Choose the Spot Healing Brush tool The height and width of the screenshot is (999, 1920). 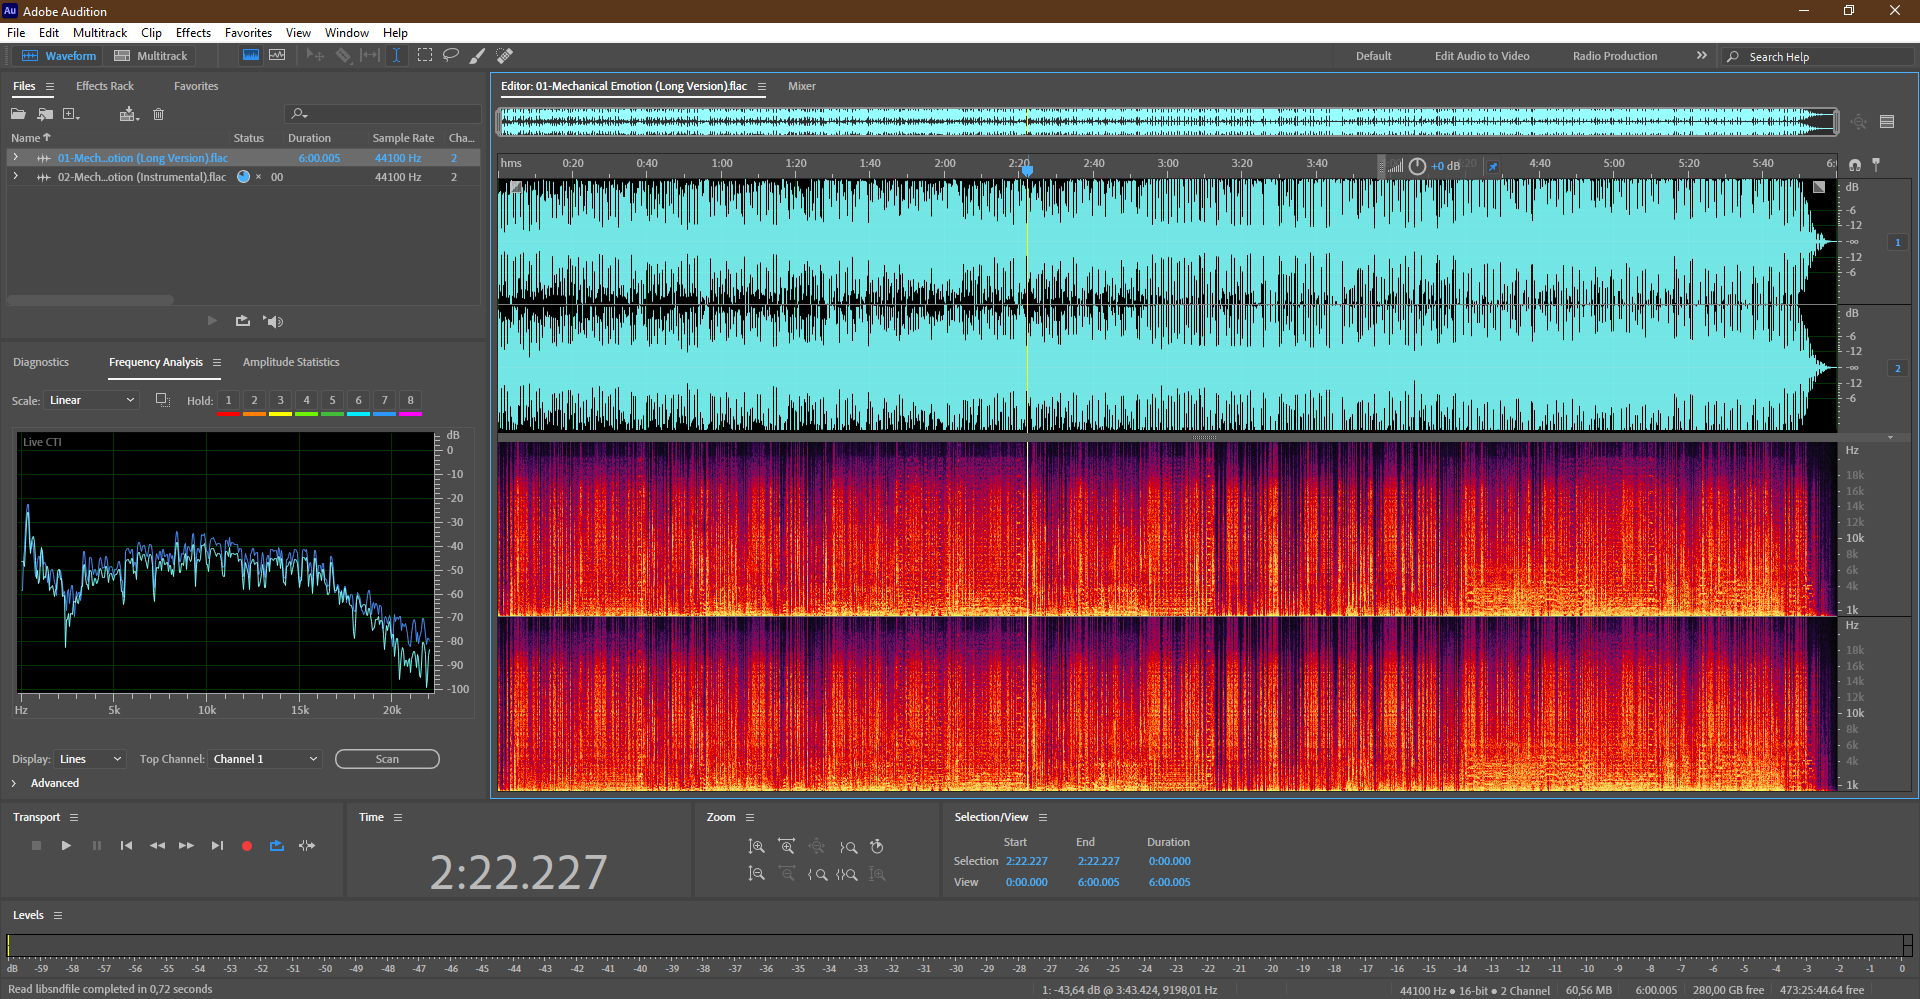(x=505, y=55)
